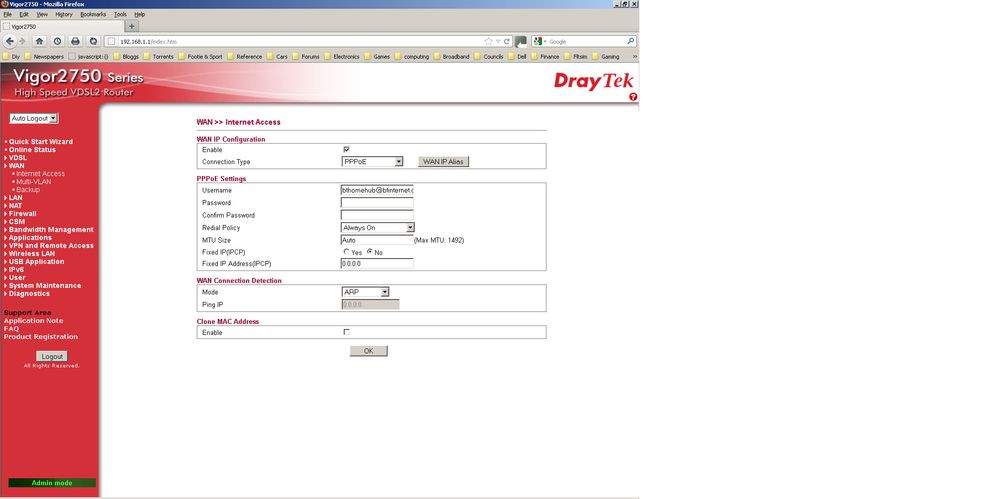Reload page using the address bar reload icon

(x=507, y=41)
